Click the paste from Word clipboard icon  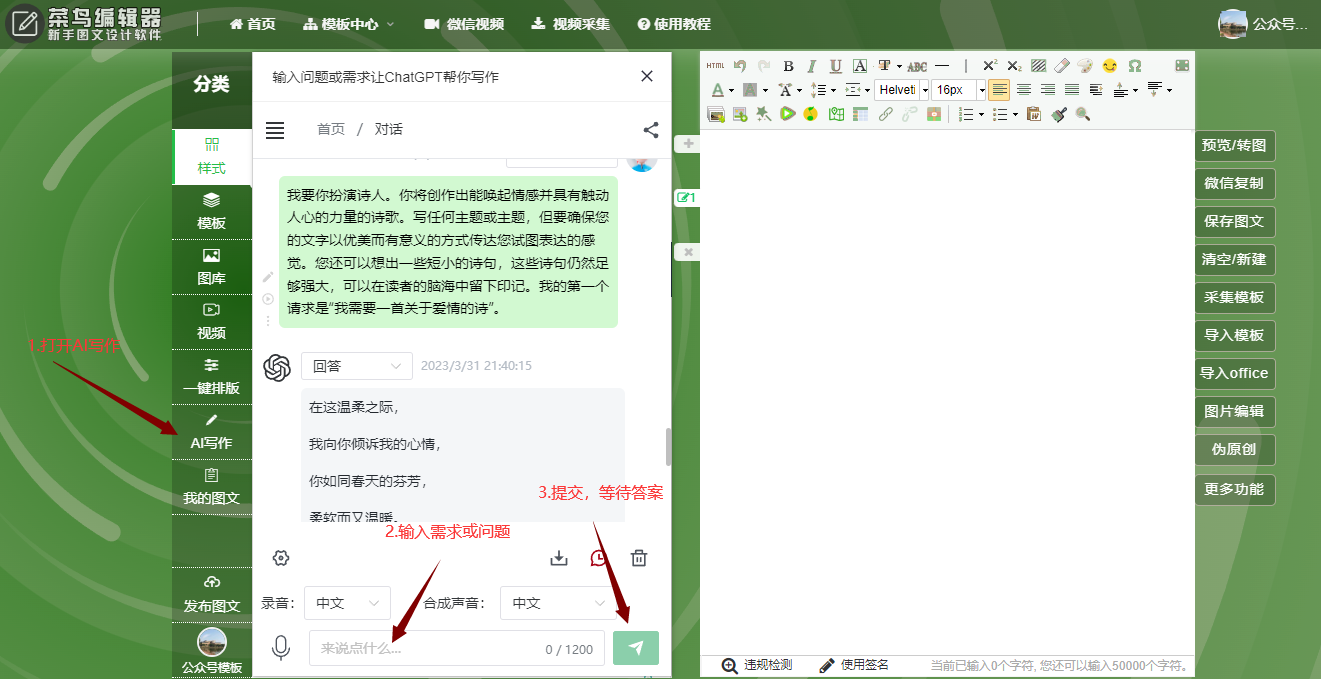point(1034,114)
